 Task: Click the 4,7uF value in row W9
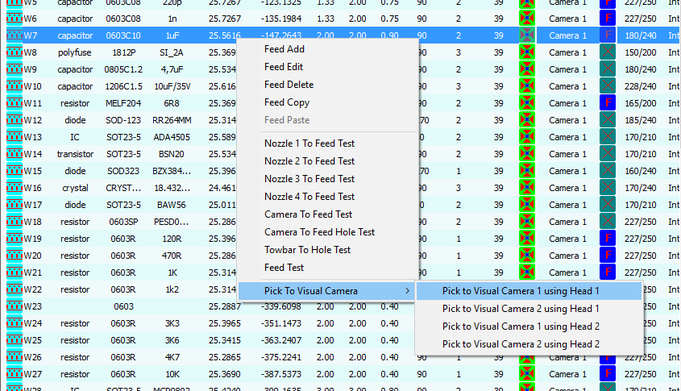[x=172, y=70]
